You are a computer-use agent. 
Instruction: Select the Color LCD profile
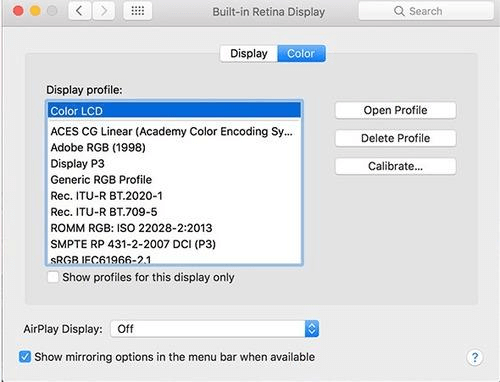174,111
